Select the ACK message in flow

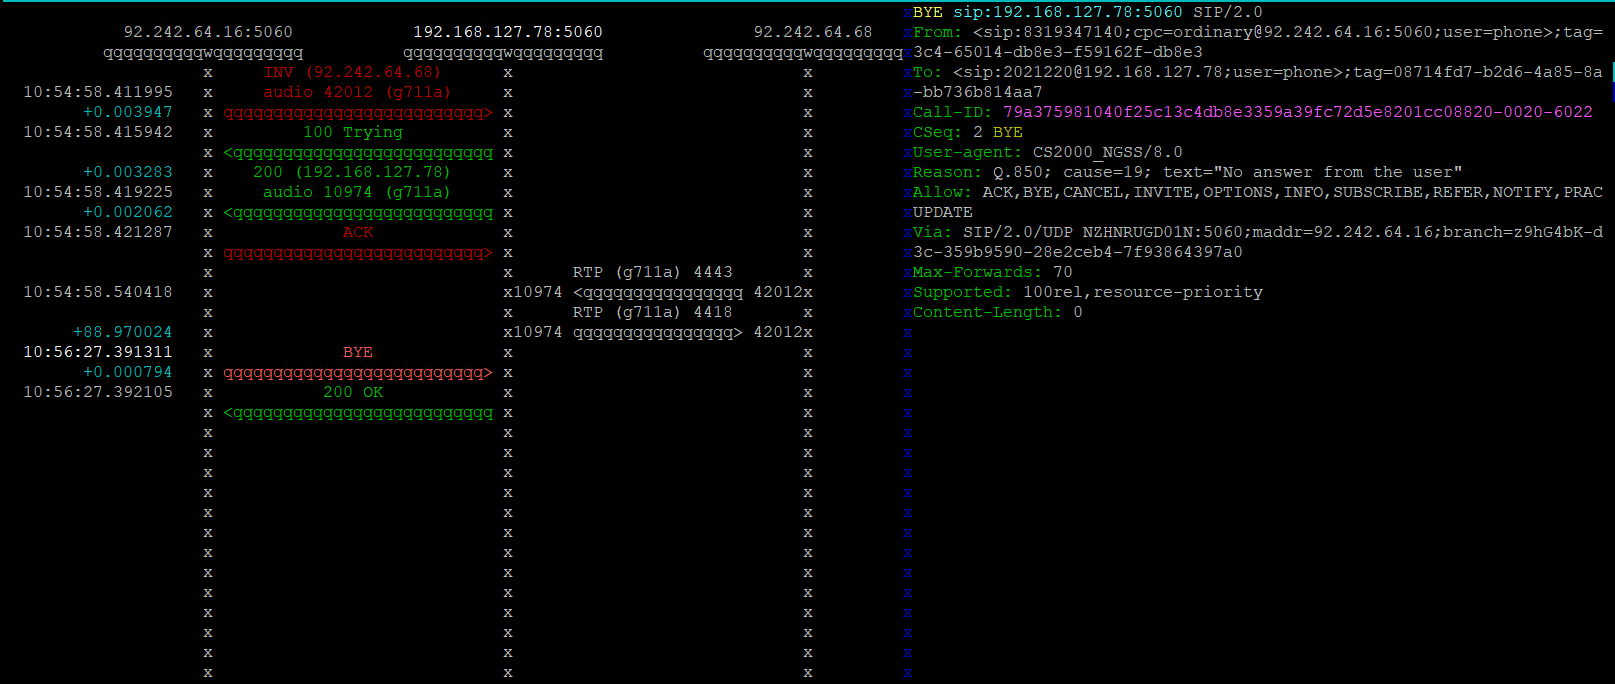(357, 232)
